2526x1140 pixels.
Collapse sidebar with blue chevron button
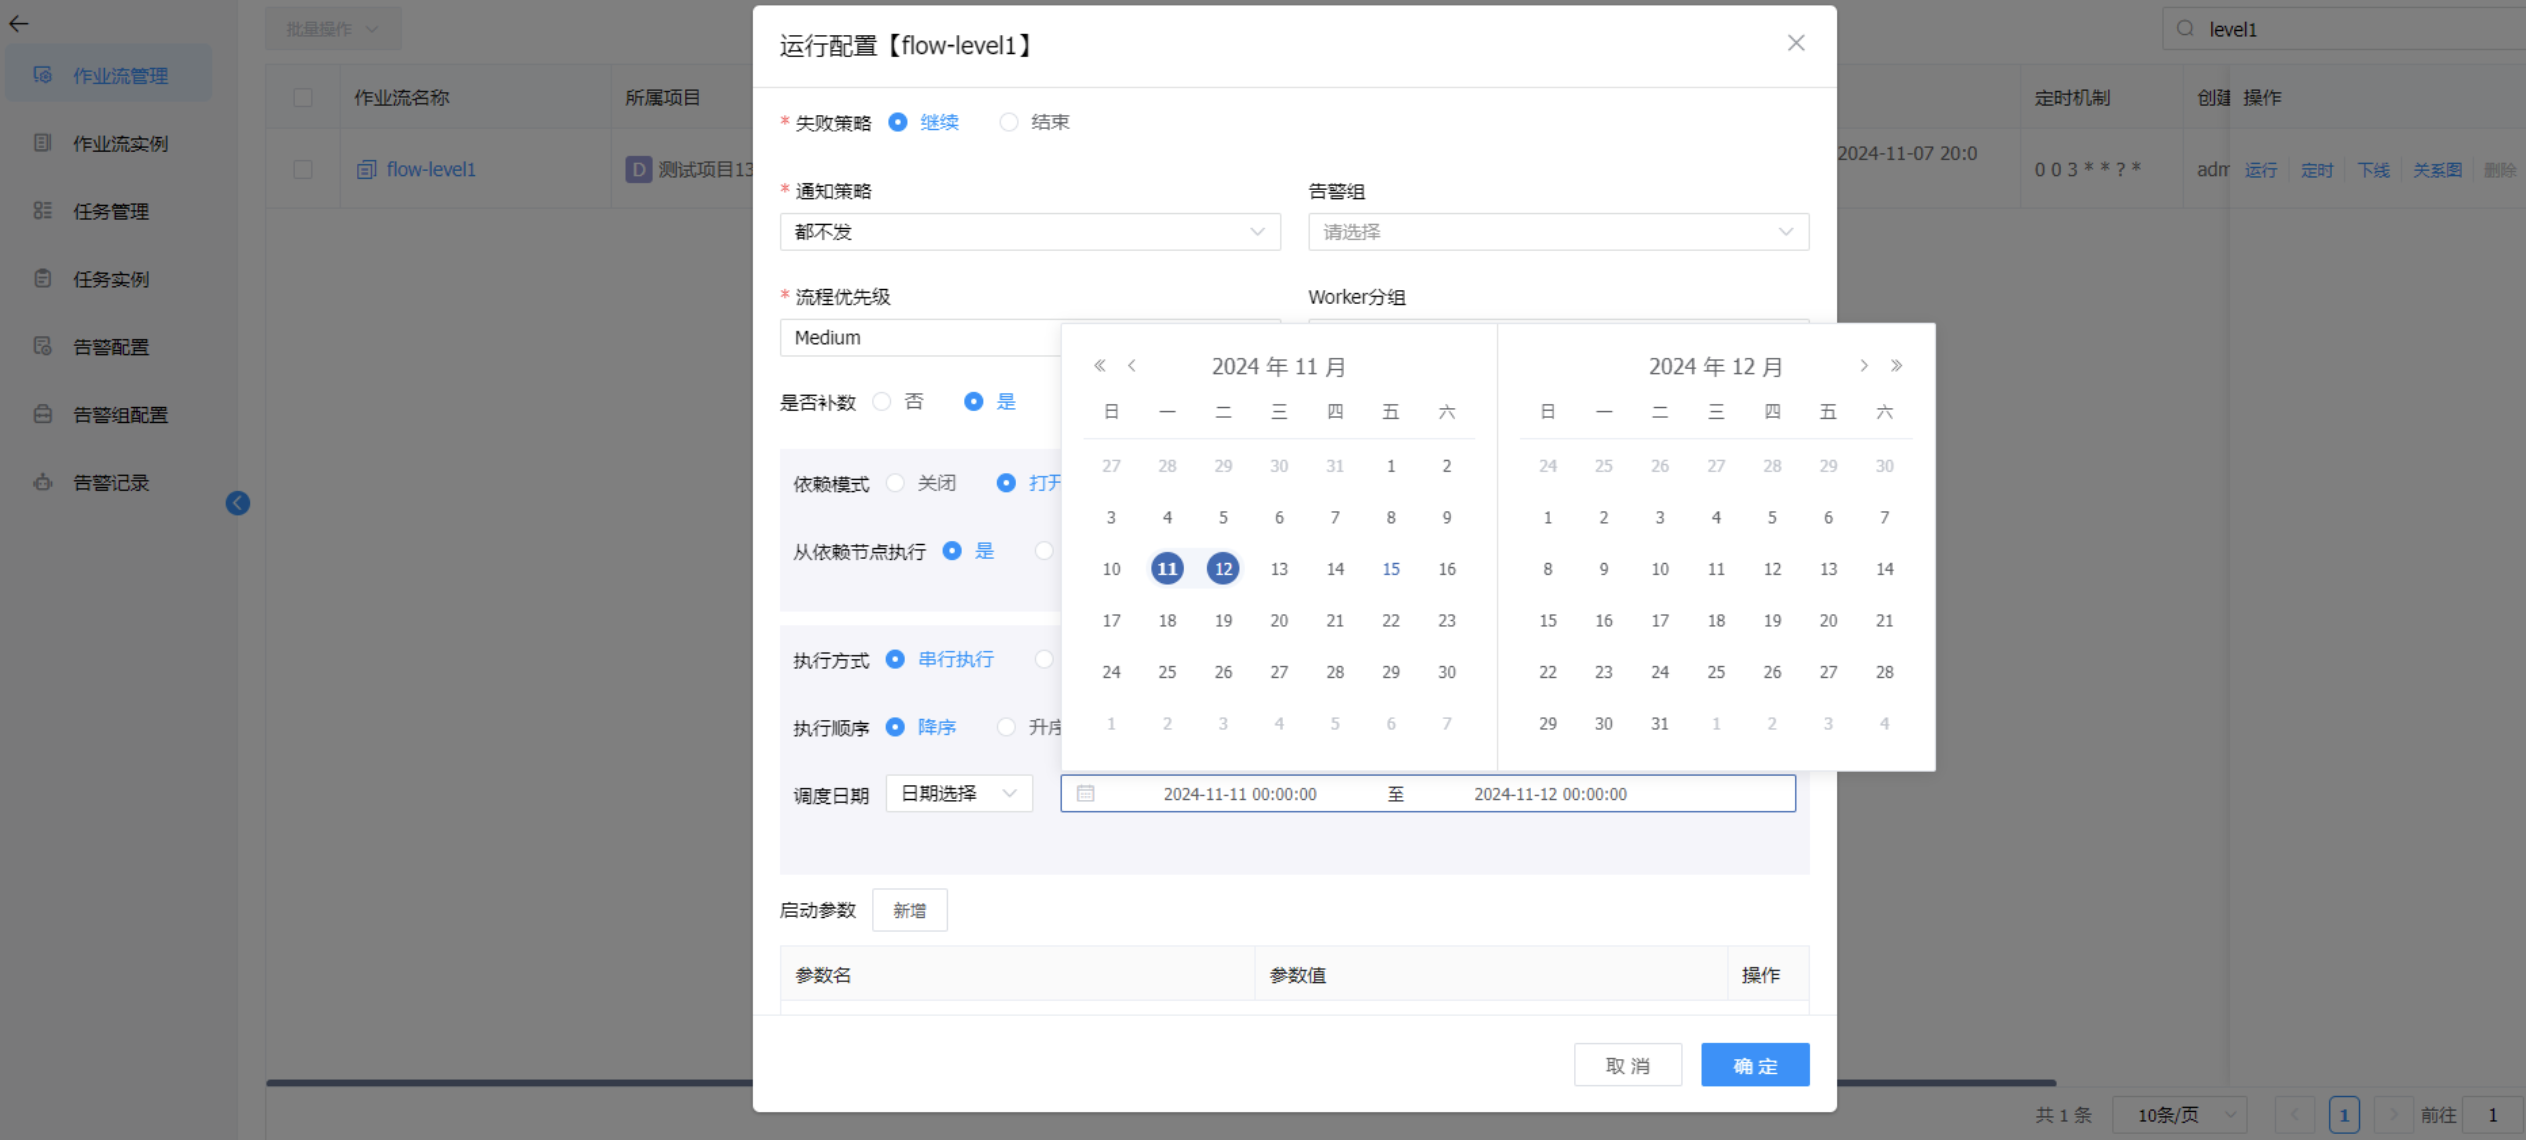(238, 503)
